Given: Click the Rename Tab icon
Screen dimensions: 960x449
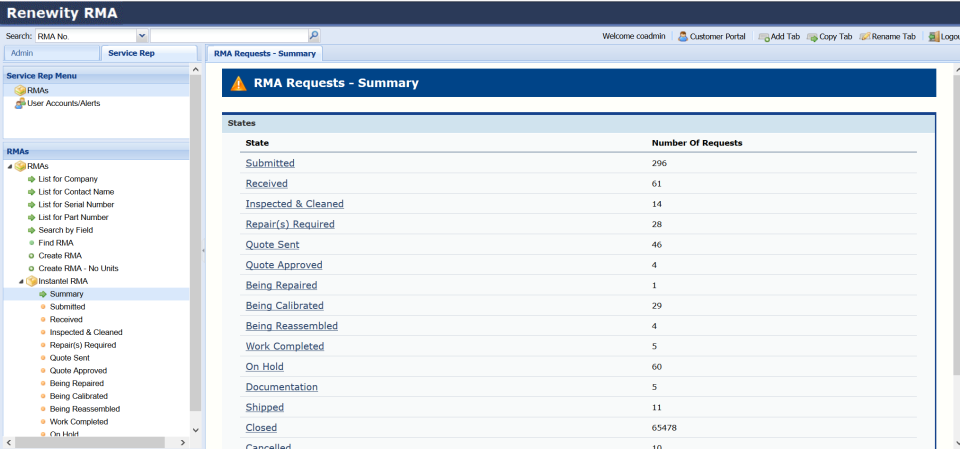Looking at the screenshot, I should tap(864, 37).
